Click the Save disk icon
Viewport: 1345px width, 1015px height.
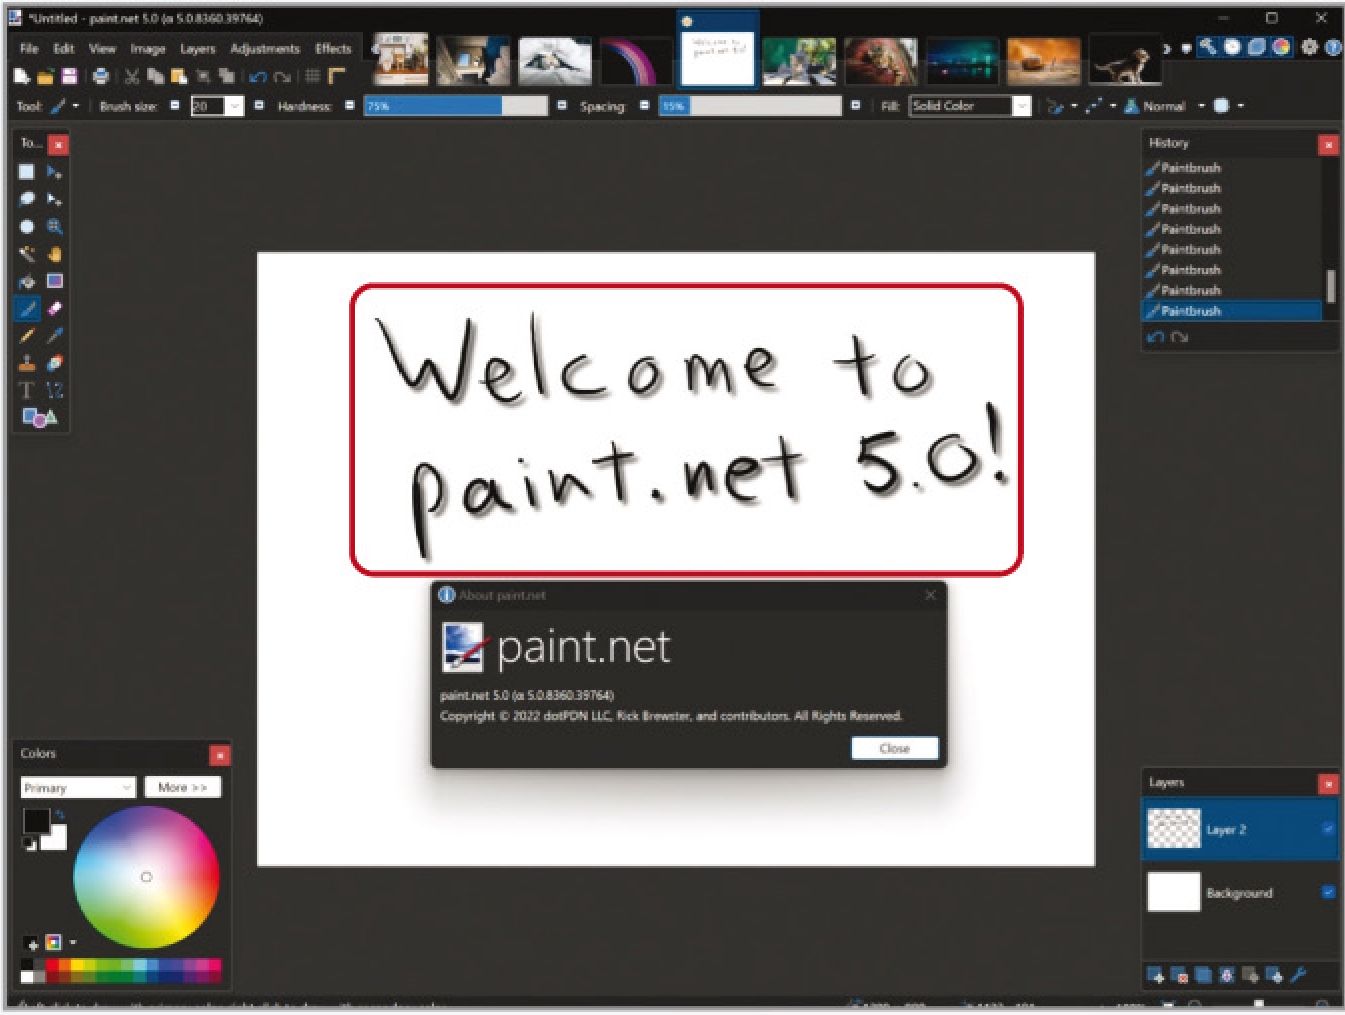pyautogui.click(x=69, y=76)
